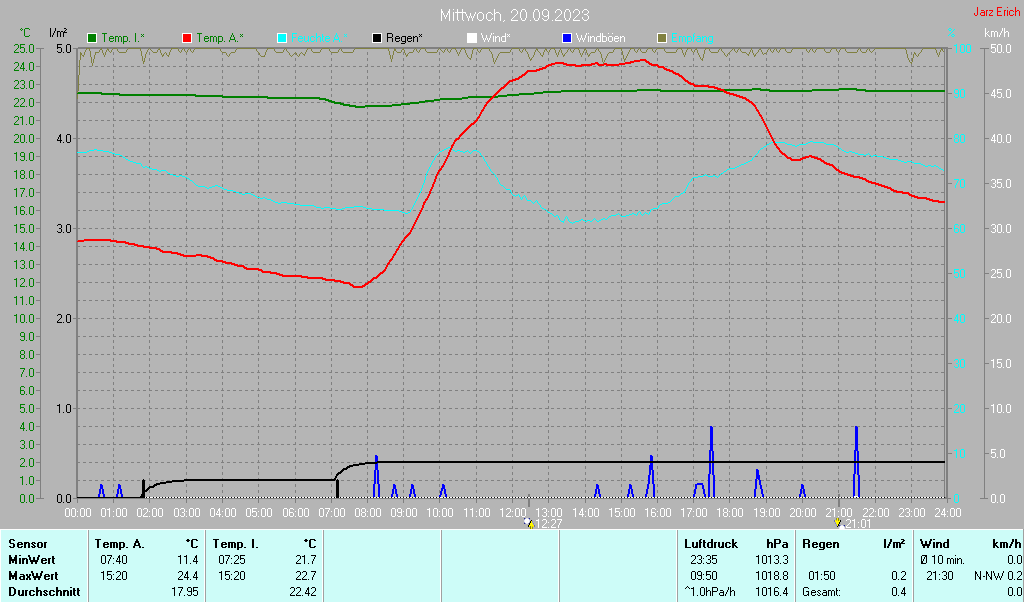The image size is (1024, 602).
Task: Click the 'Temp. A.' table column header
Action: [x=120, y=544]
